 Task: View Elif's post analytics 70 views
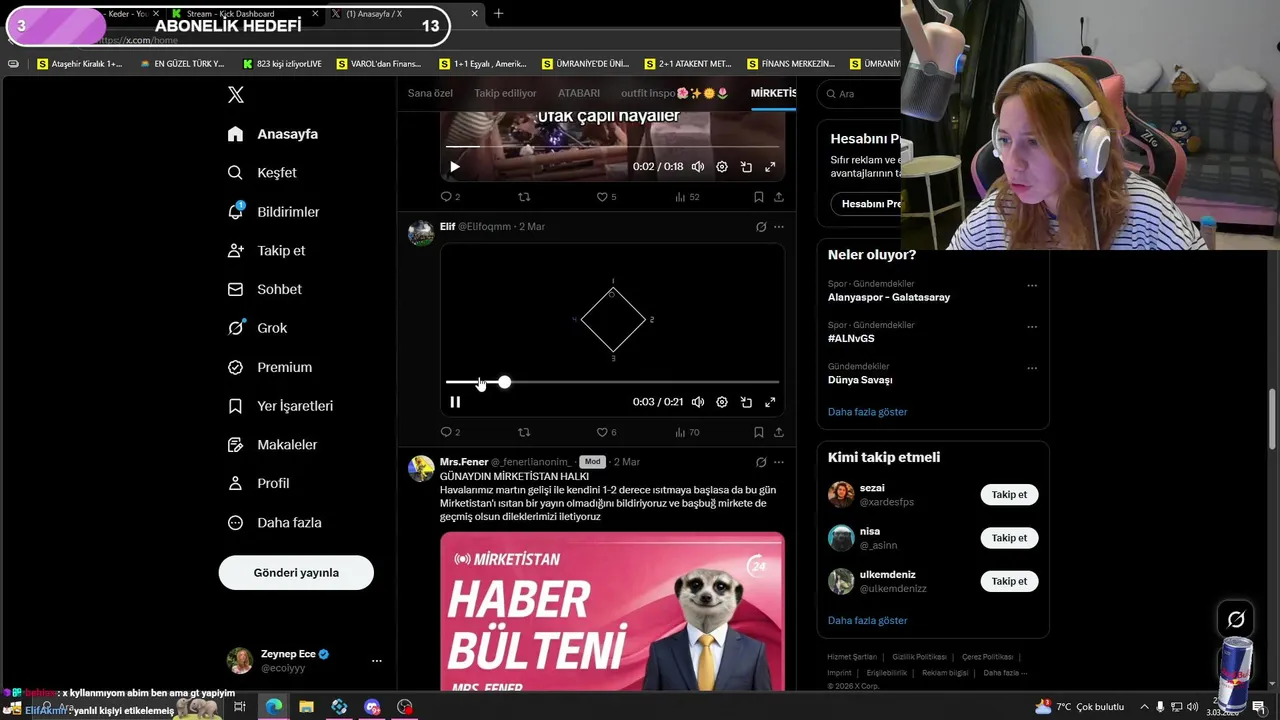click(687, 432)
